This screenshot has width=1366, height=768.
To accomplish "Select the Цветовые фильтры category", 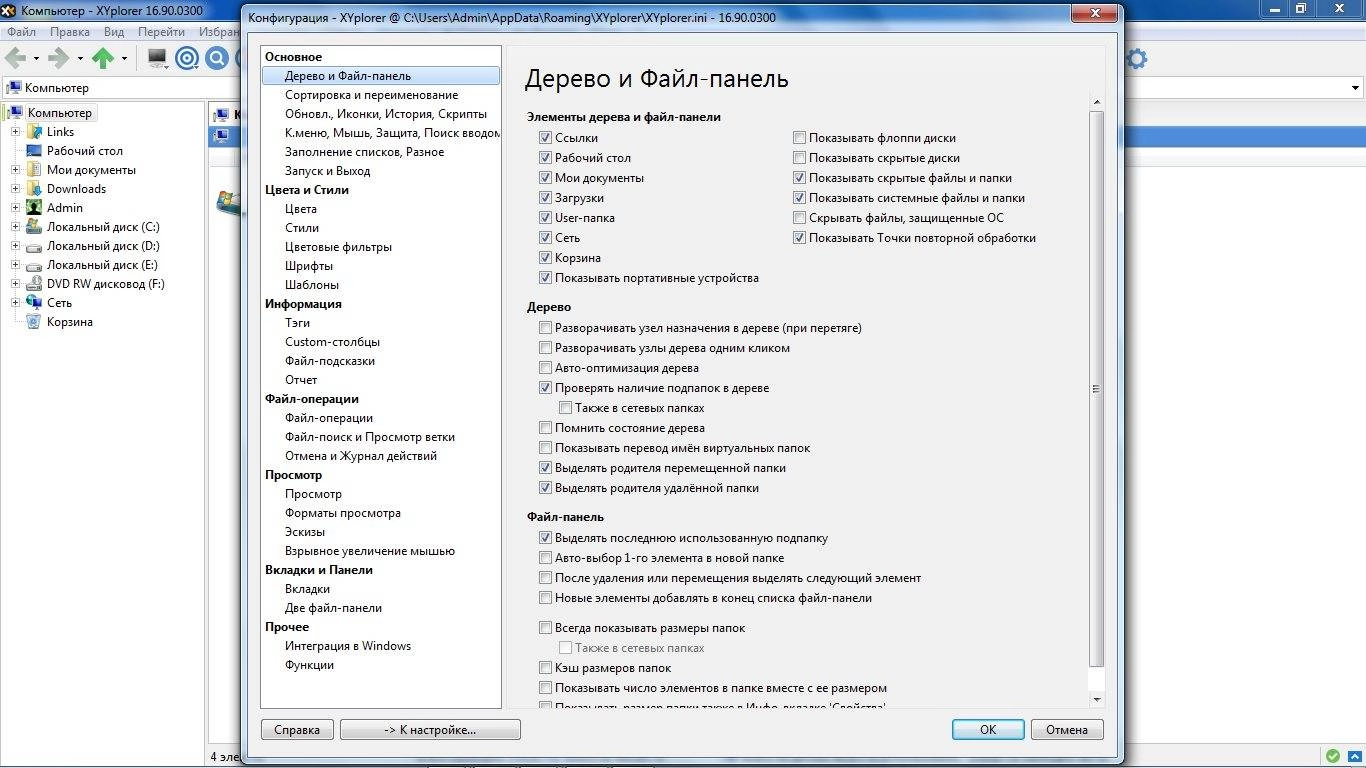I will tap(338, 247).
